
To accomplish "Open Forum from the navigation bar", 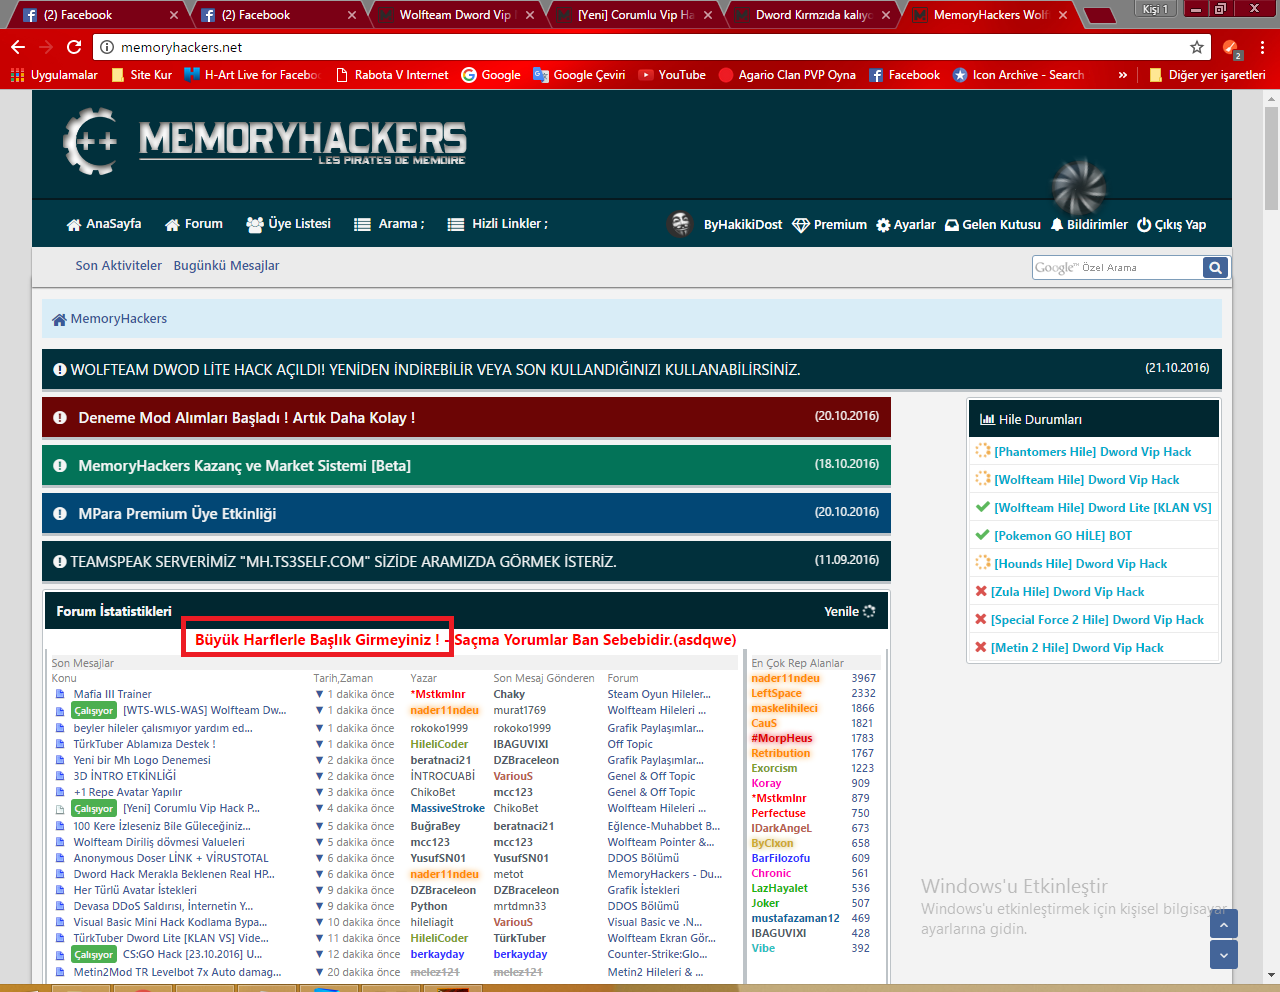I will (x=194, y=224).
